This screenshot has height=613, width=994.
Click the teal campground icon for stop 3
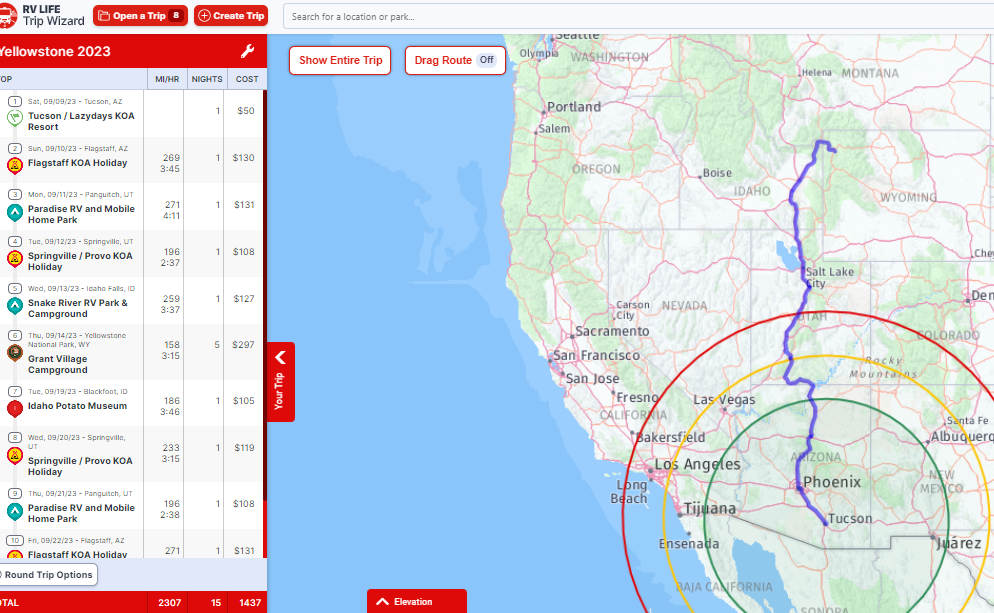click(x=15, y=212)
